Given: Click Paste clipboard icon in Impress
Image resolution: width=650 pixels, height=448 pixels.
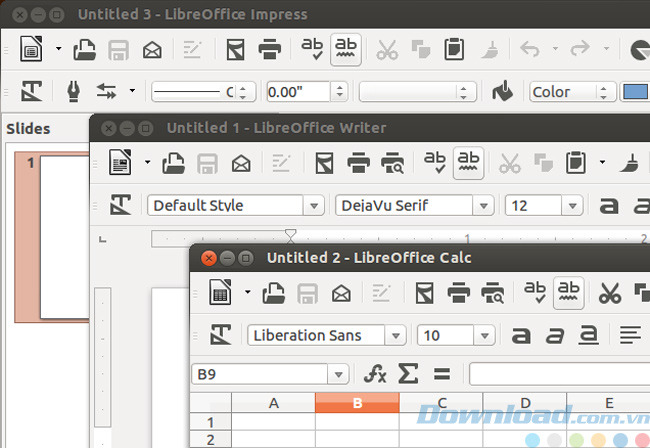Looking at the screenshot, I should click(454, 49).
